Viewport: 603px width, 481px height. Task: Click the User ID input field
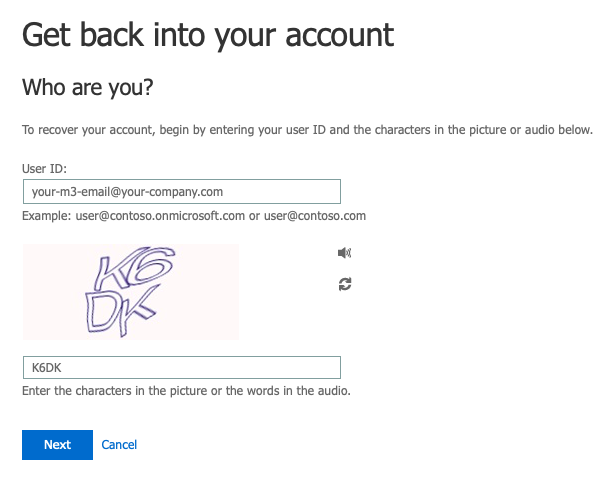181,191
